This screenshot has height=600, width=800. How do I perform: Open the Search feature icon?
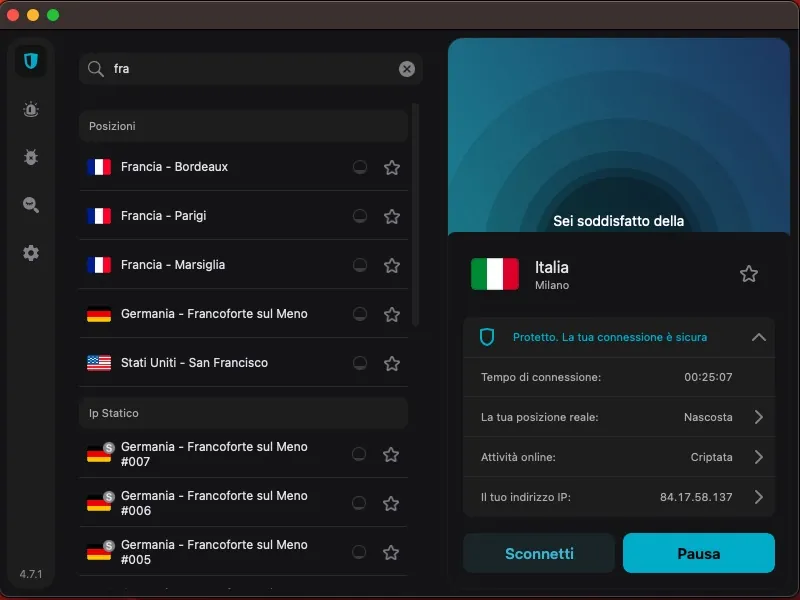click(30, 205)
